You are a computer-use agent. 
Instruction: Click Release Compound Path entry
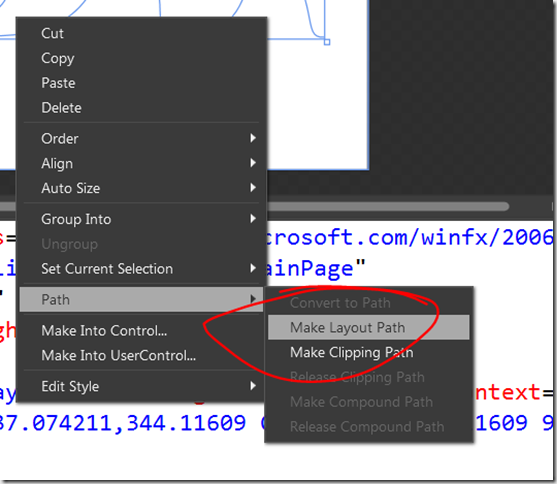[368, 426]
